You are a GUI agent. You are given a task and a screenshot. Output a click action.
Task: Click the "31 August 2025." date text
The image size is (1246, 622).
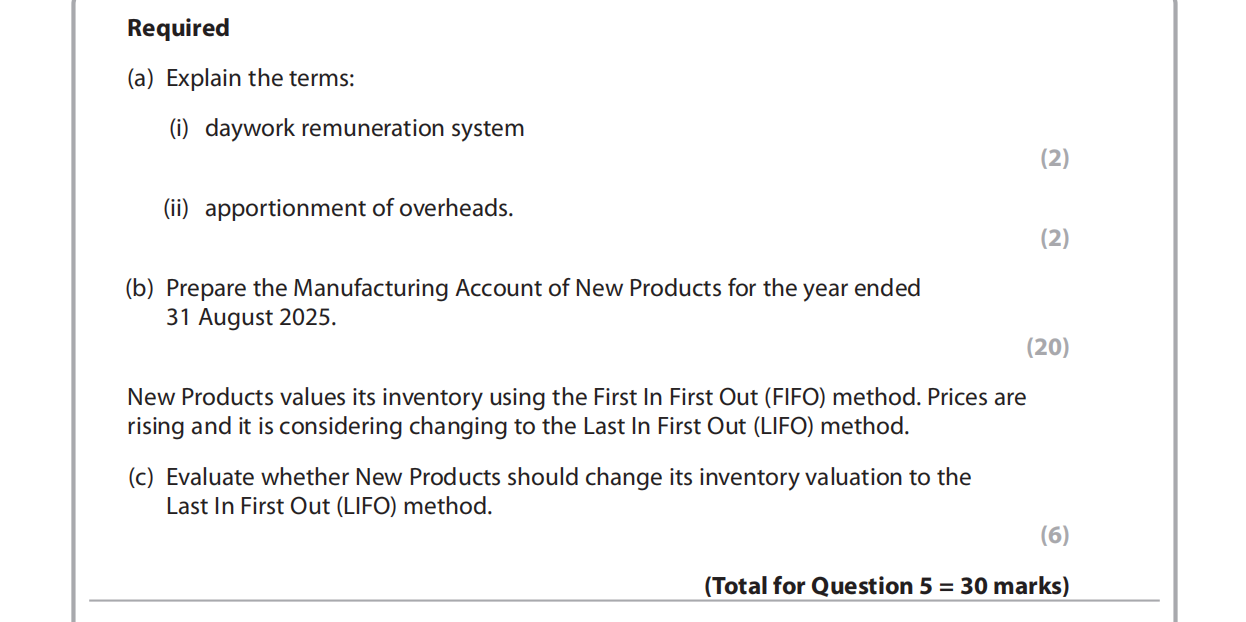point(251,318)
